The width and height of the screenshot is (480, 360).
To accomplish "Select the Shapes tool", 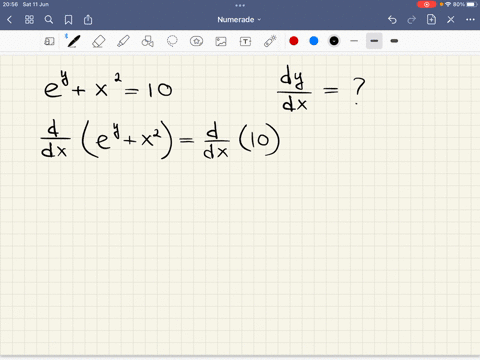I will 147,41.
